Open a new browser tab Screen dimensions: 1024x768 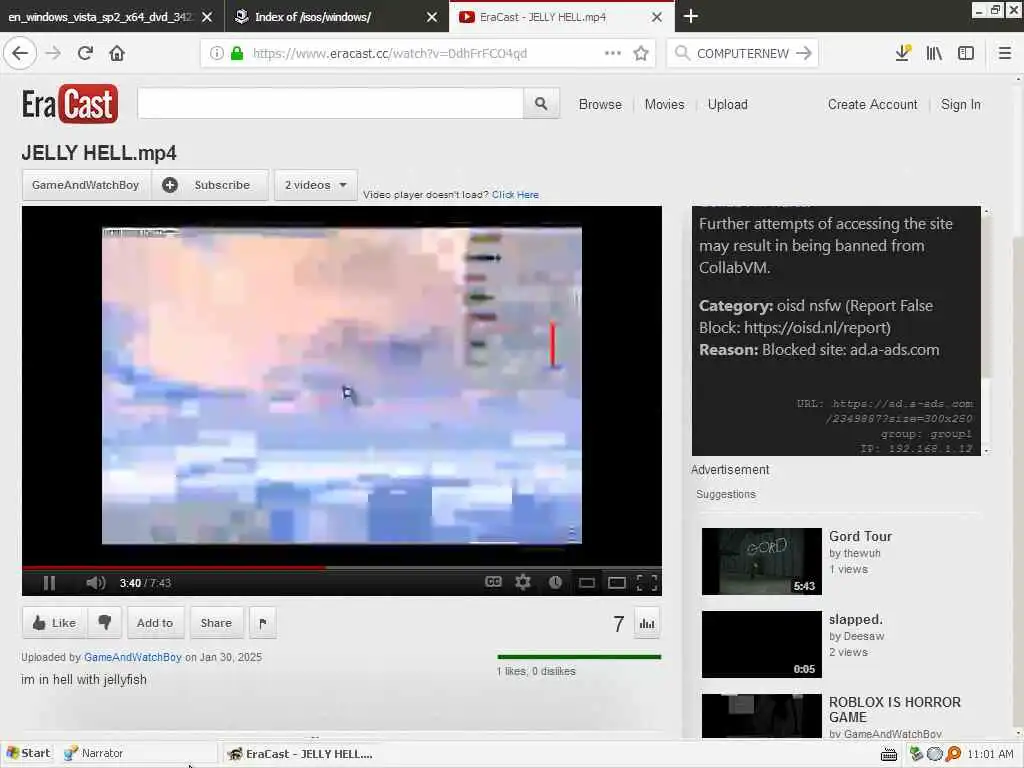point(690,16)
